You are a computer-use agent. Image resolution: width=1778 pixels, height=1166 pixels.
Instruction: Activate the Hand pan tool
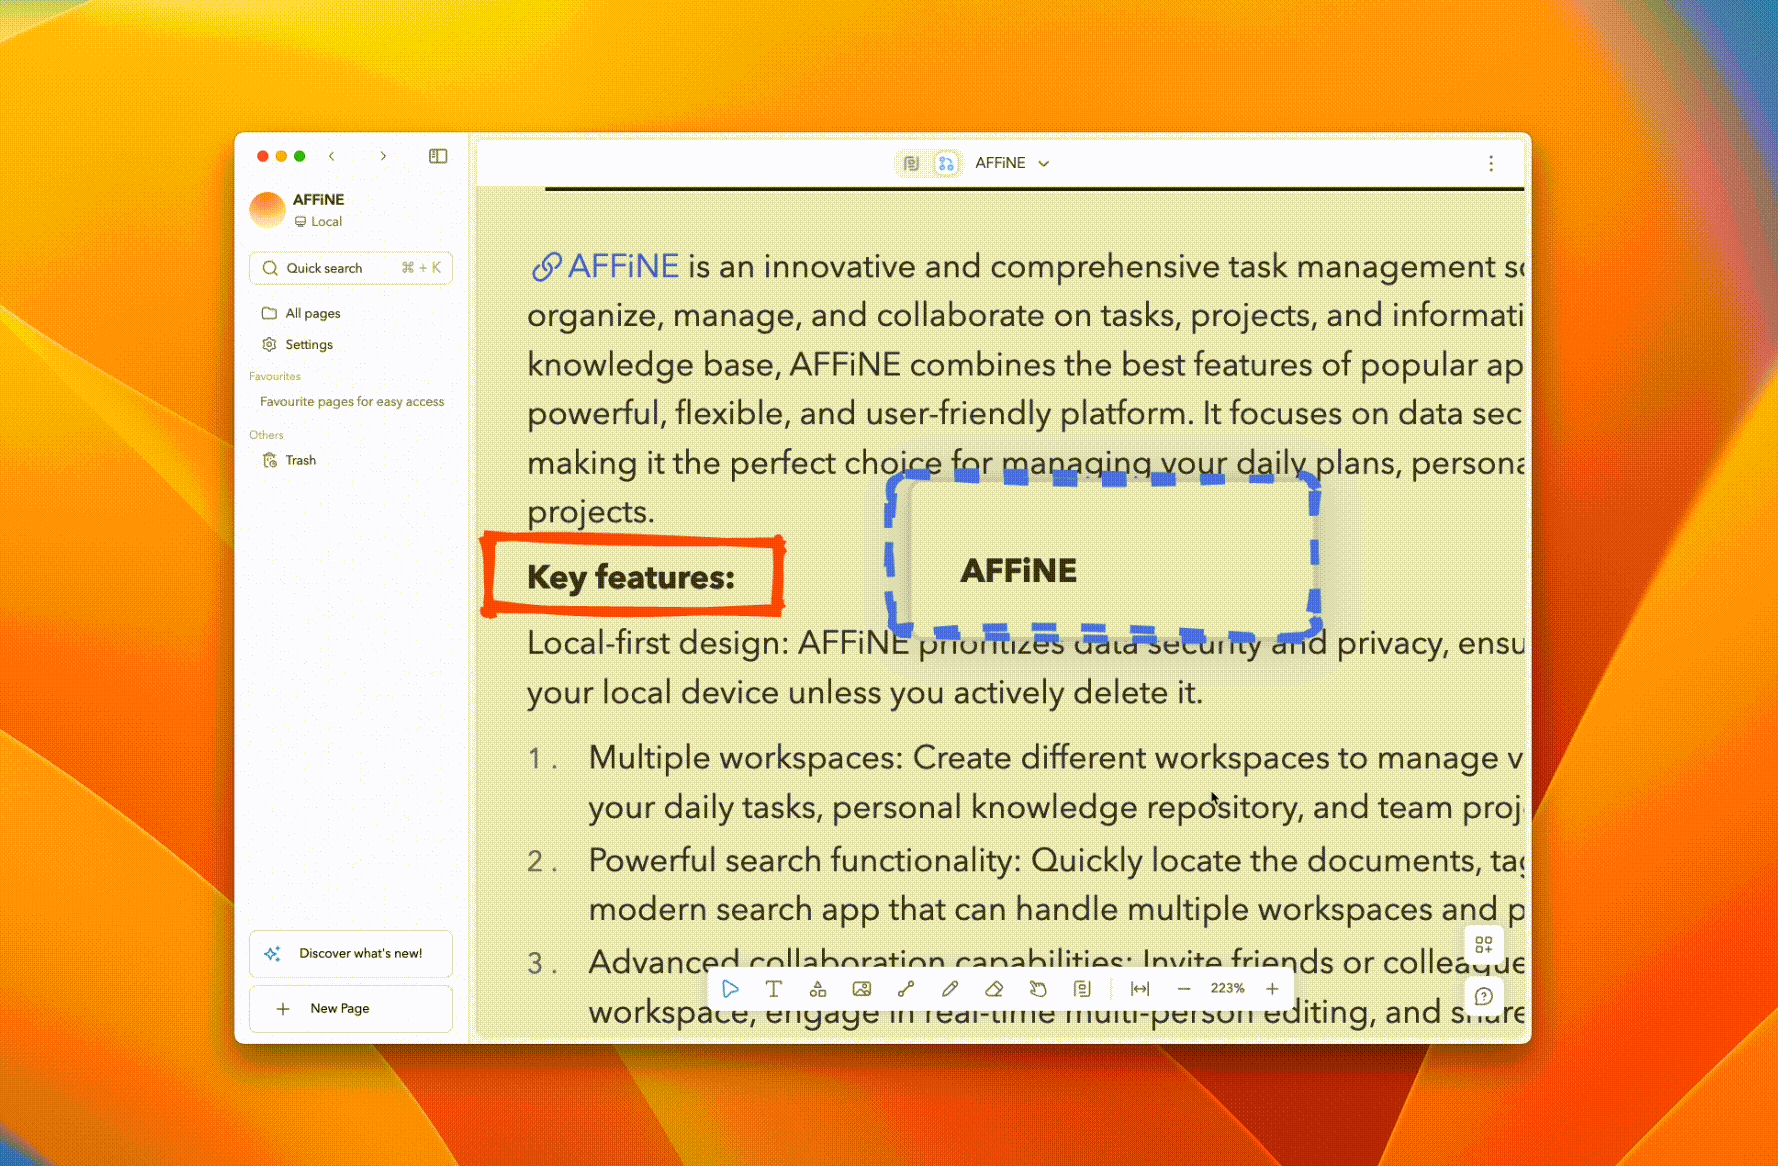(x=1038, y=989)
